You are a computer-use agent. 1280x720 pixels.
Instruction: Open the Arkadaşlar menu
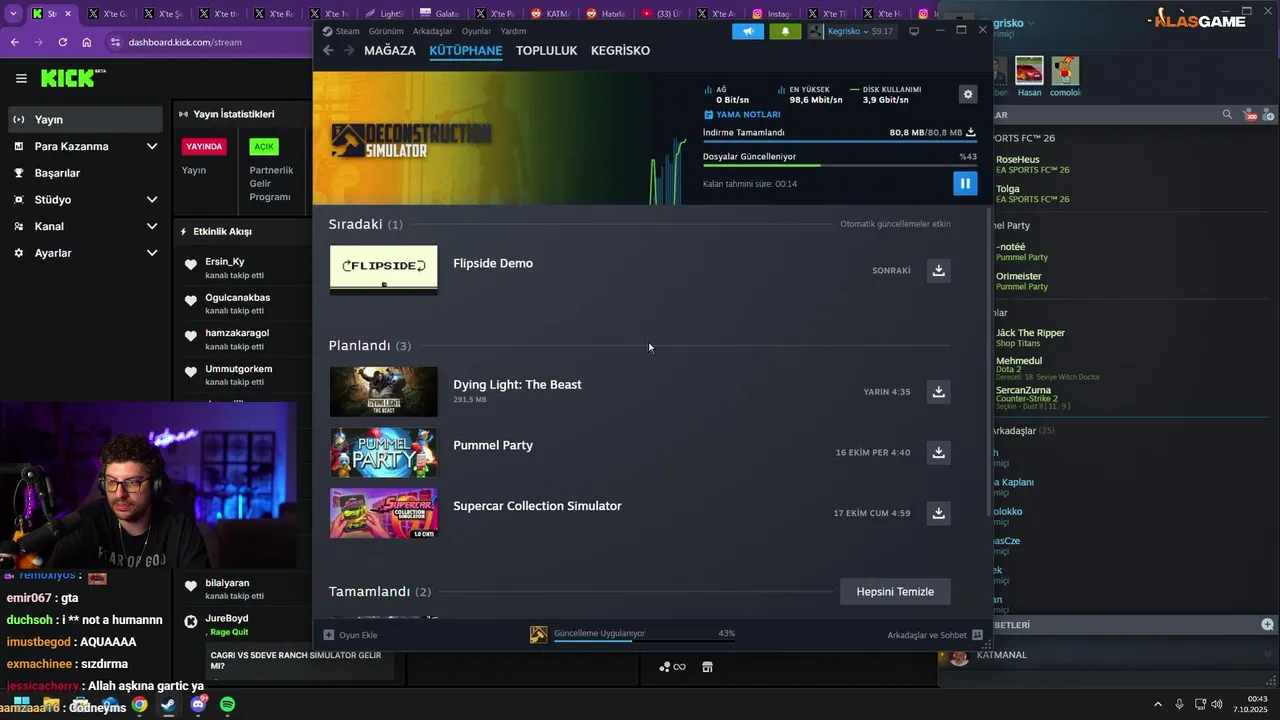pyautogui.click(x=432, y=31)
